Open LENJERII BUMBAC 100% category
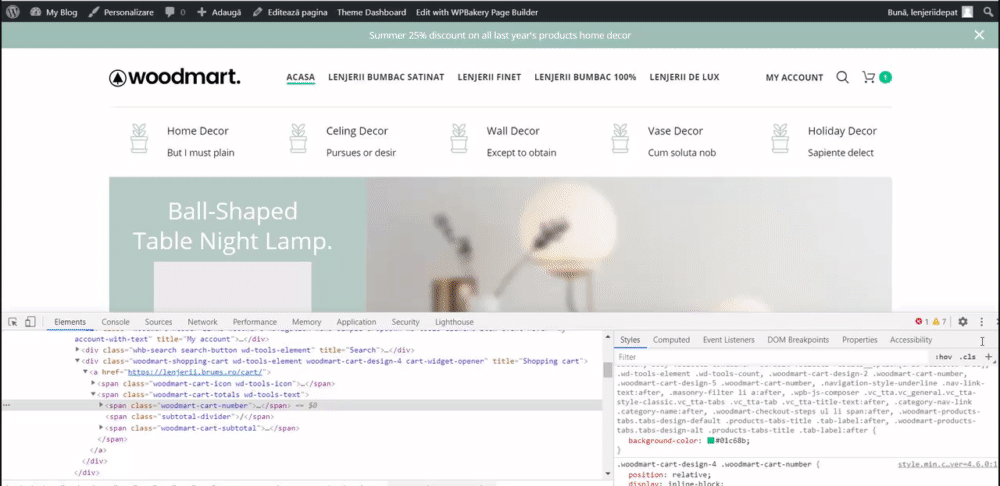 pos(585,77)
